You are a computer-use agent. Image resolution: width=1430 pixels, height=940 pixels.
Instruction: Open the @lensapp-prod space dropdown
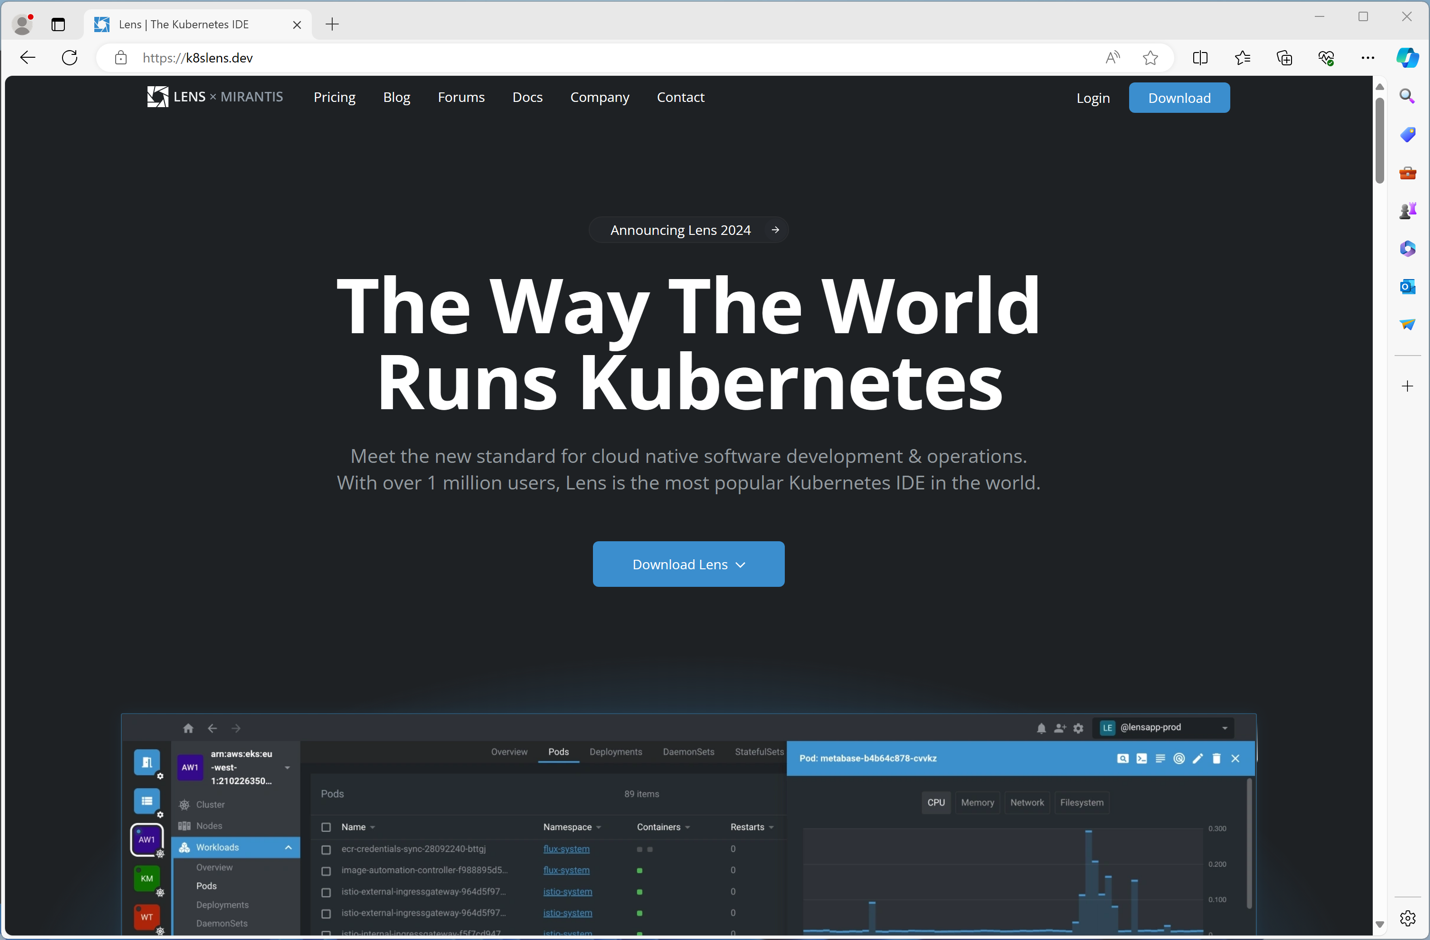click(x=1166, y=728)
